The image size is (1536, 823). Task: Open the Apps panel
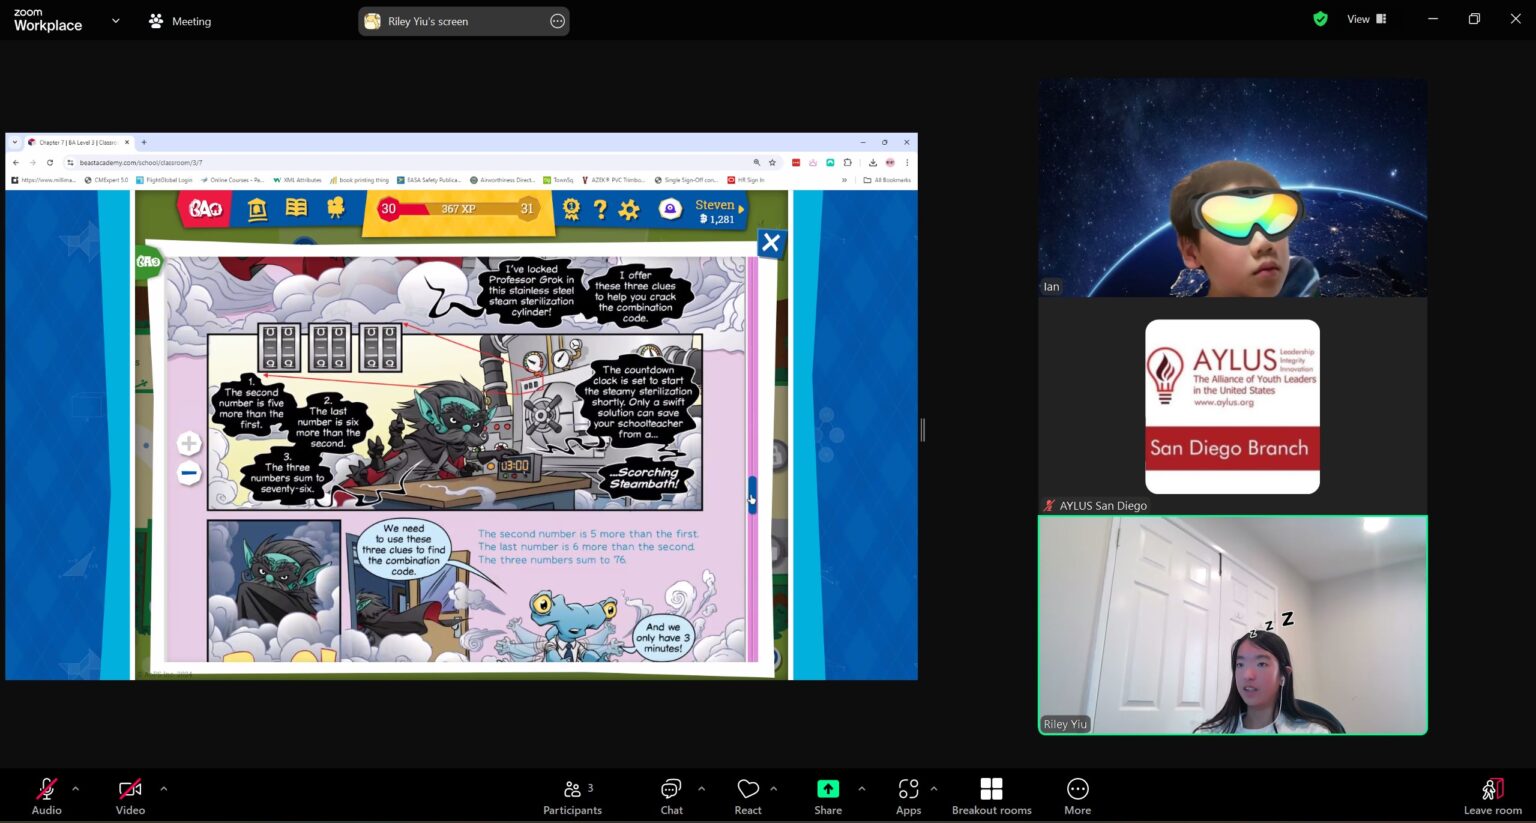tap(908, 796)
